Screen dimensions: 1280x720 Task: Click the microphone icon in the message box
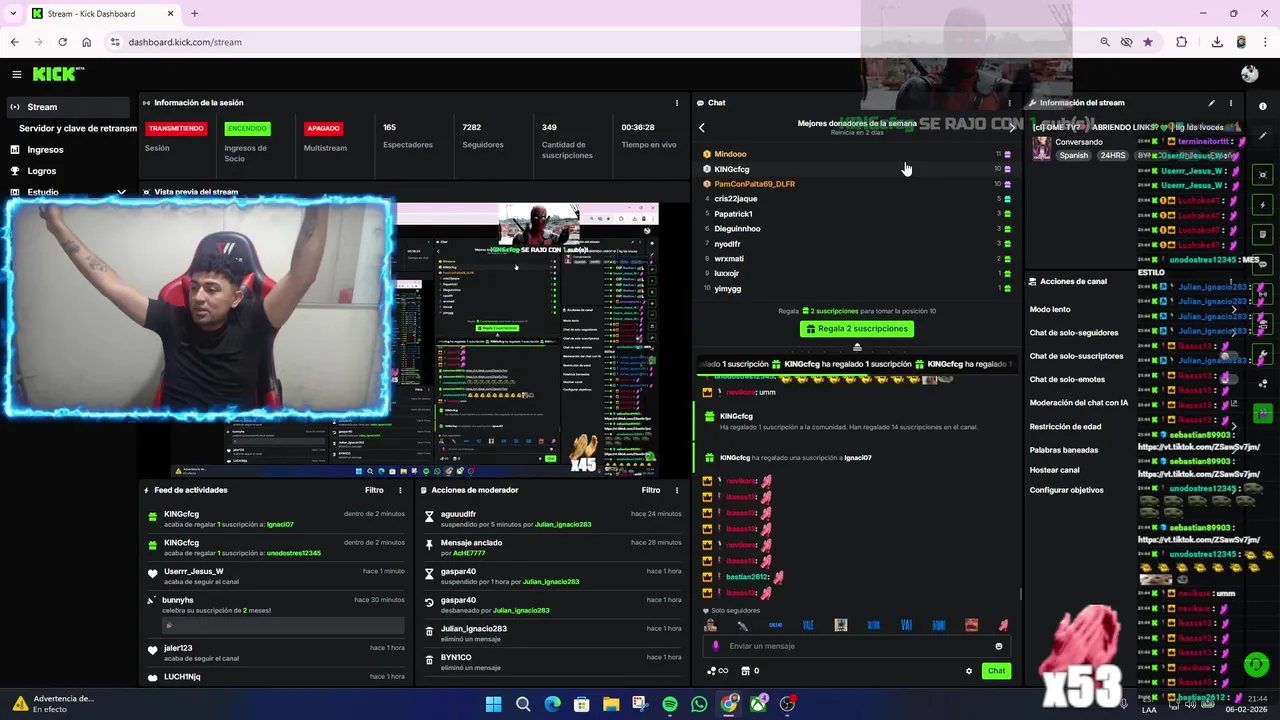pyautogui.click(x=716, y=646)
